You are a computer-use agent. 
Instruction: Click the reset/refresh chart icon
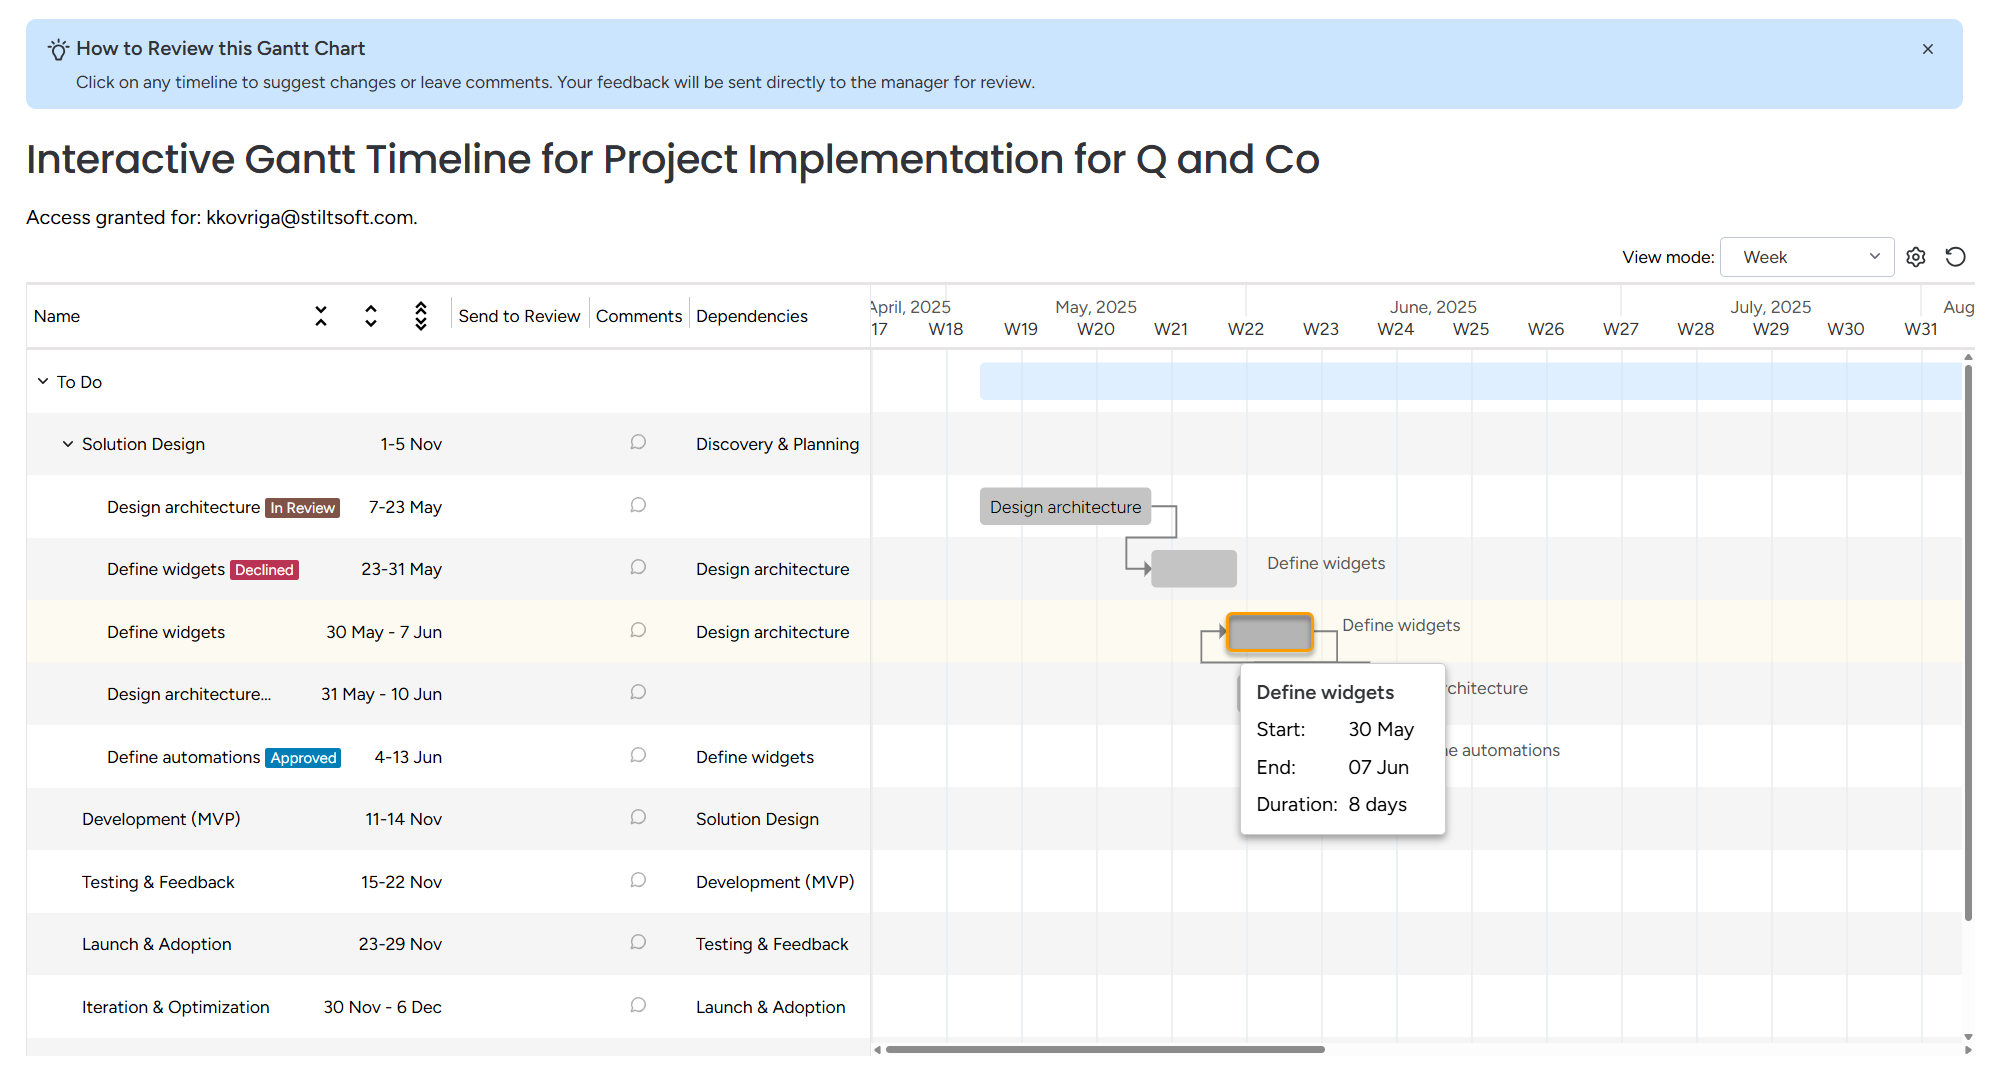tap(1955, 257)
